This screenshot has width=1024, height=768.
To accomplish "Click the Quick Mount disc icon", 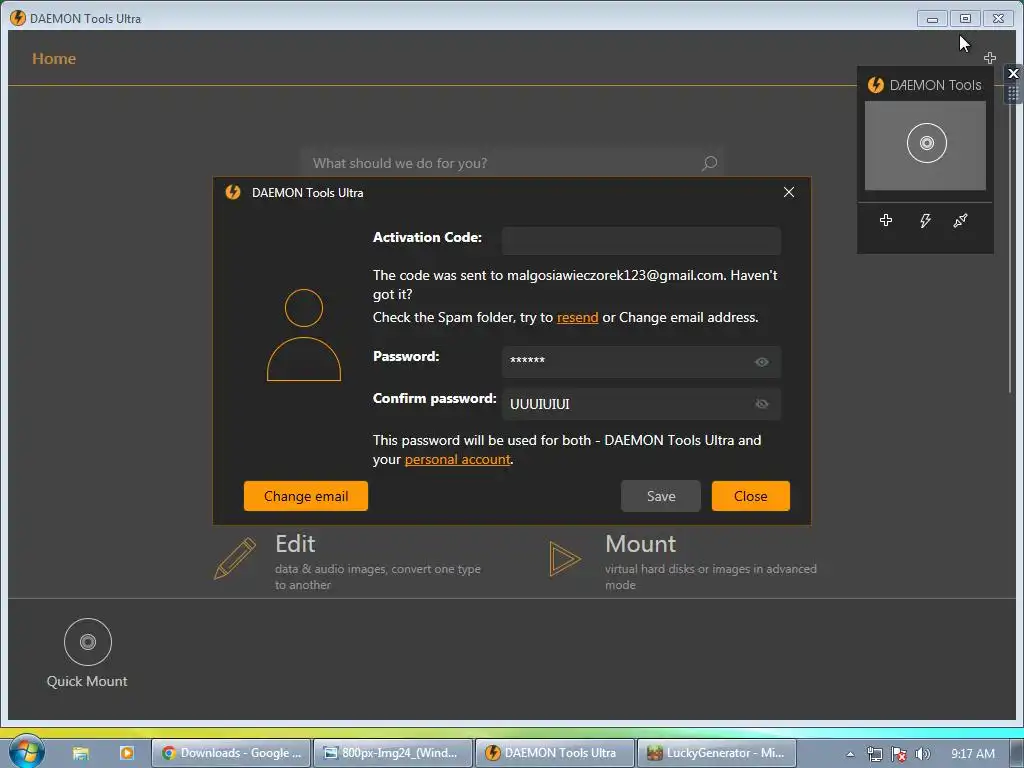I will coord(88,642).
